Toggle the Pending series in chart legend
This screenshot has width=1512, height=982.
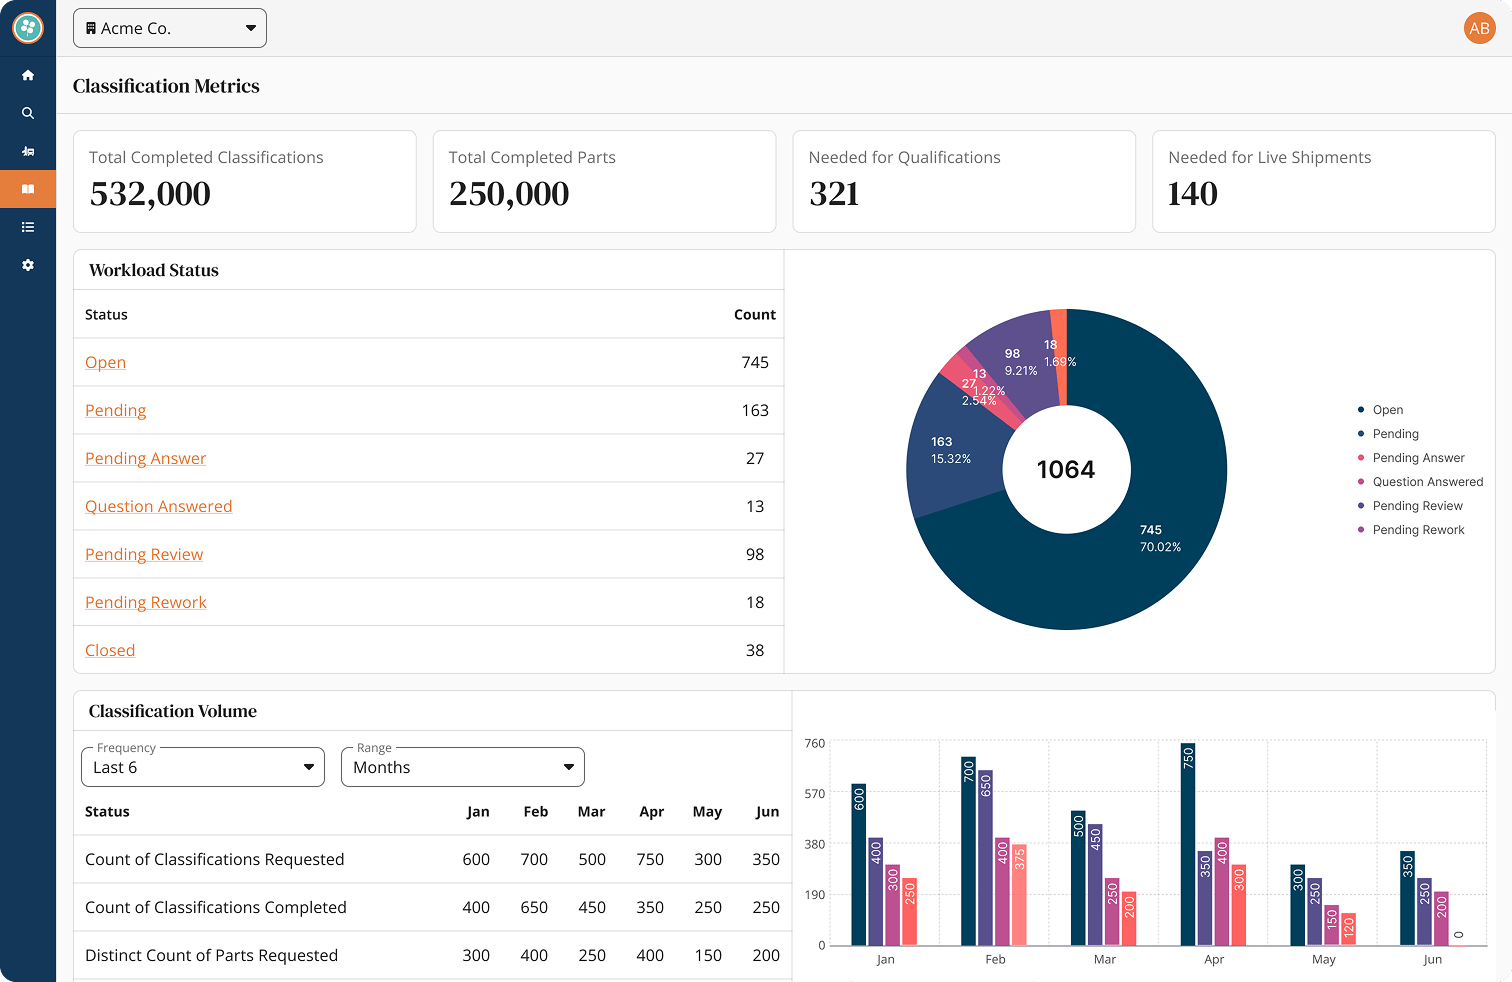[1388, 434]
